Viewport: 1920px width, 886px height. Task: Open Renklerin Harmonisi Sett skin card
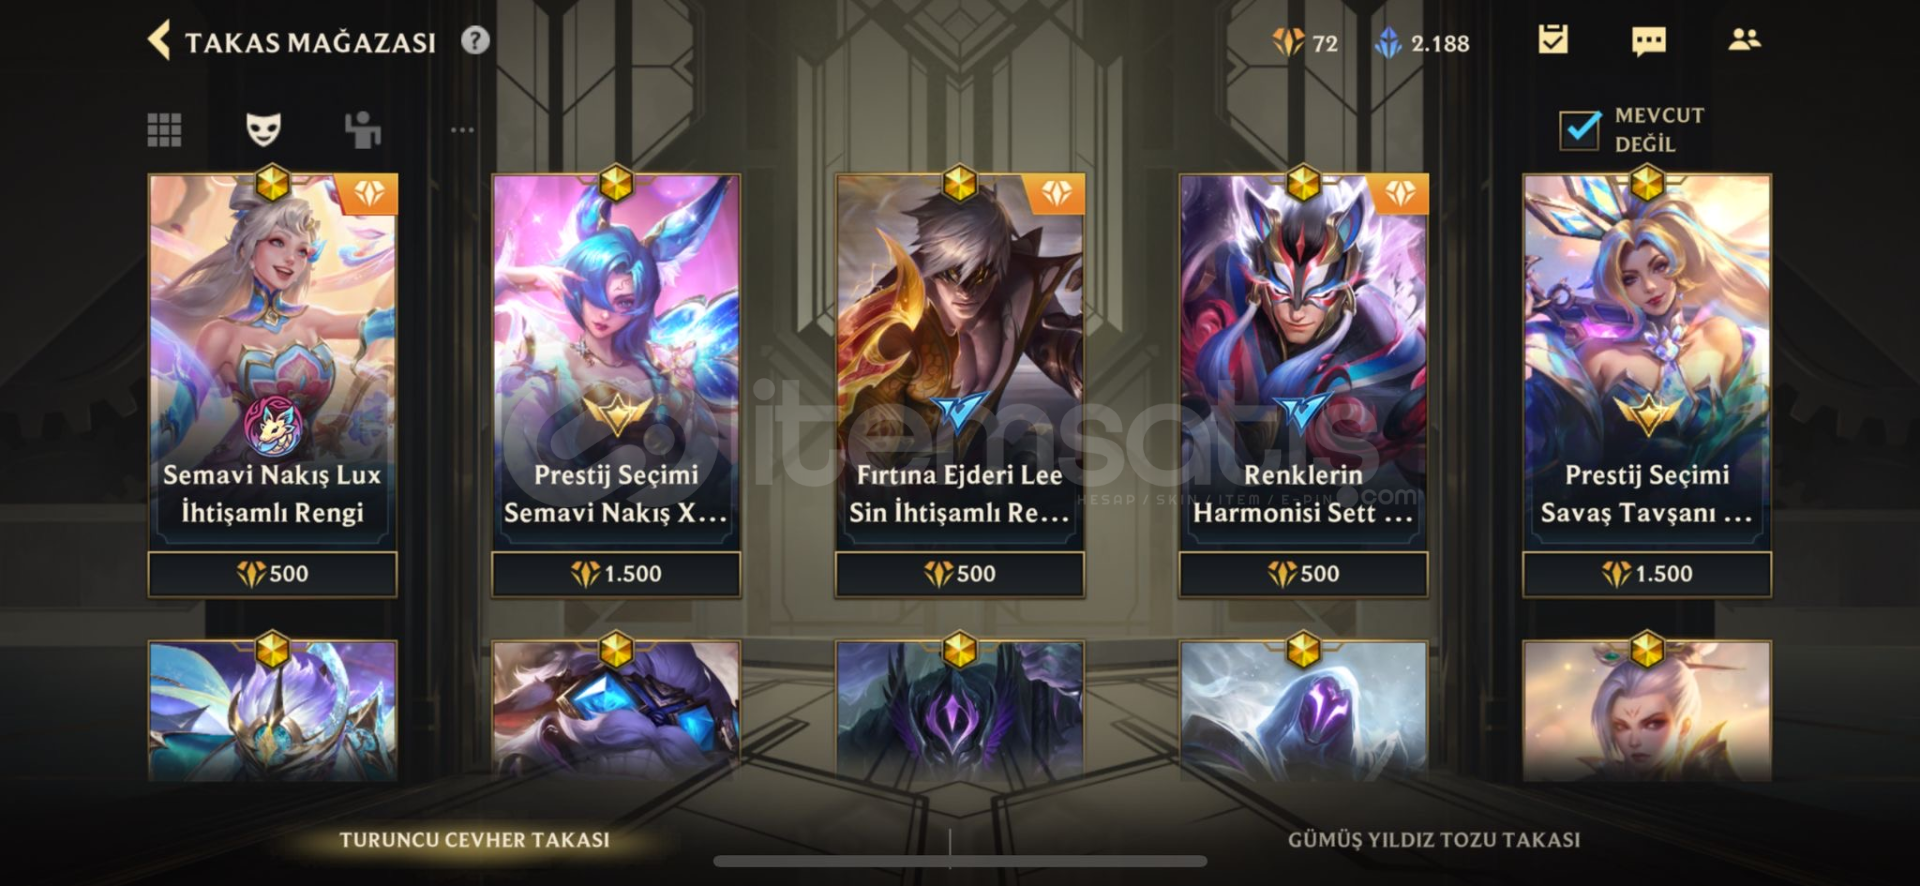[1303, 362]
